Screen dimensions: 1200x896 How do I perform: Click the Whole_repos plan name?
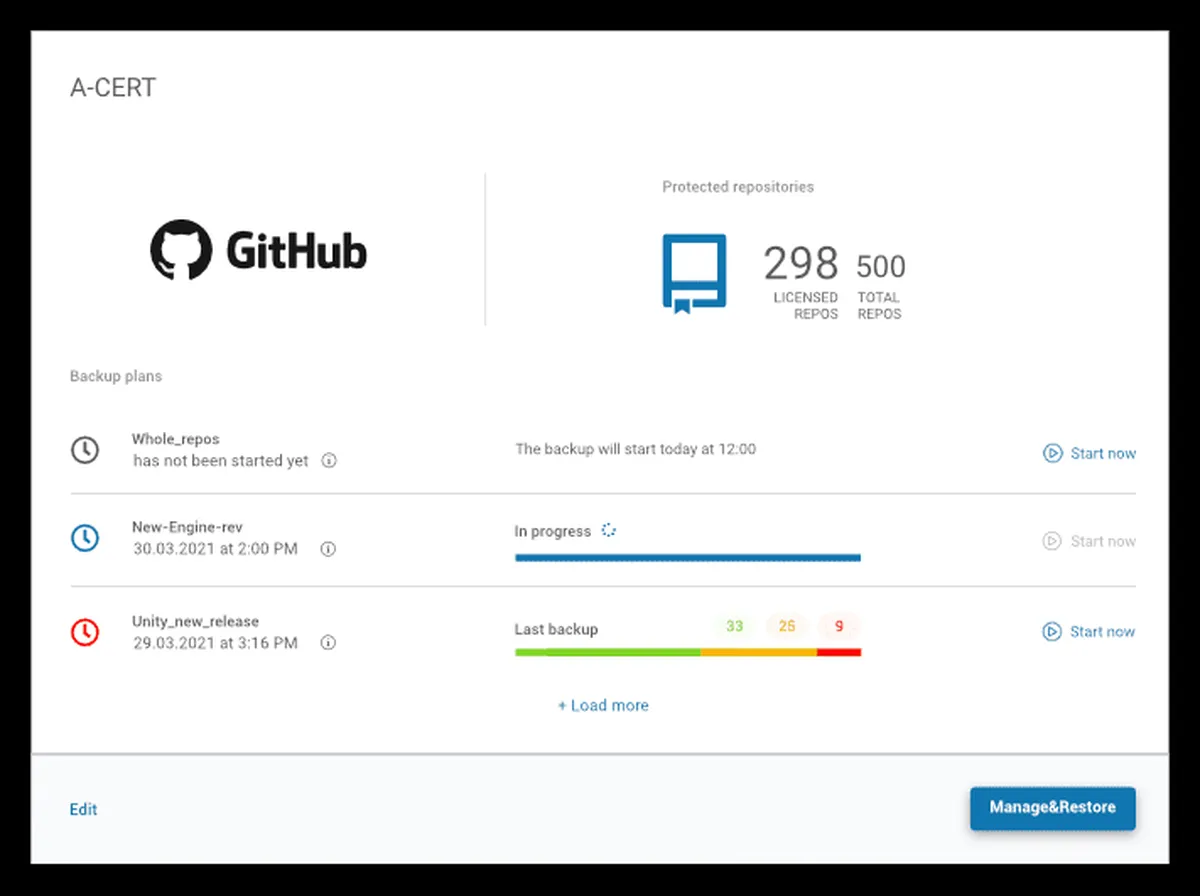[x=176, y=439]
